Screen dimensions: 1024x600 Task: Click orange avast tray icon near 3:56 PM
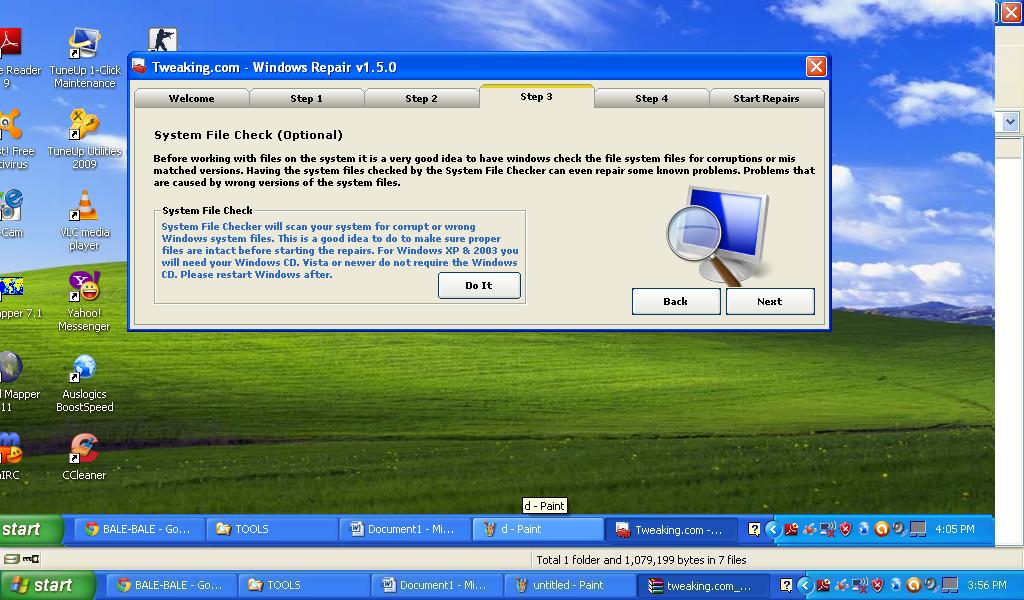pos(914,585)
